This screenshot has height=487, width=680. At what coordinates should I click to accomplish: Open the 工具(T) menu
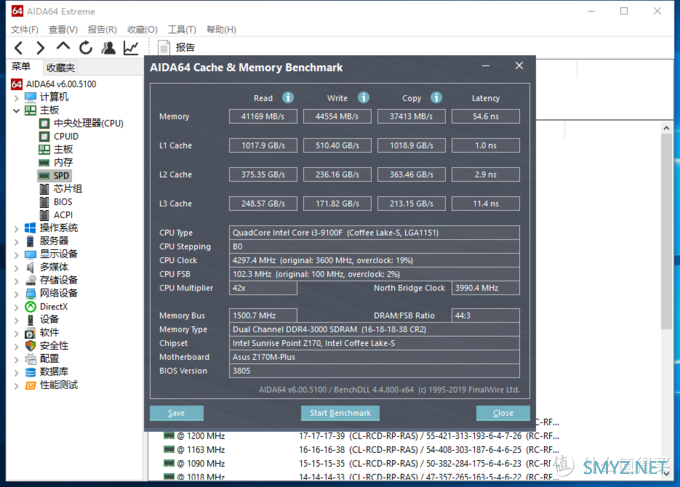tap(182, 29)
